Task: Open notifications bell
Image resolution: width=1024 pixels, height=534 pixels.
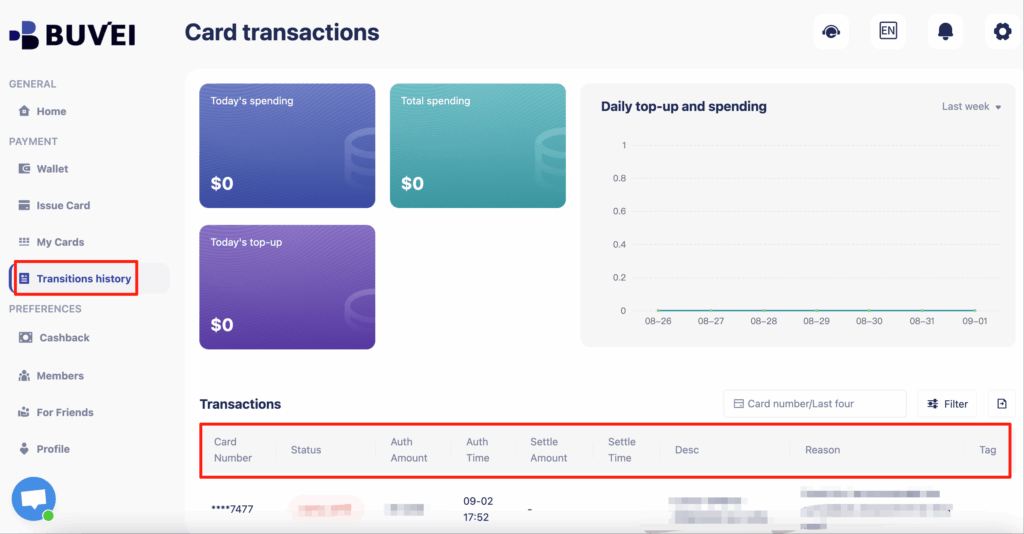Action: (945, 31)
